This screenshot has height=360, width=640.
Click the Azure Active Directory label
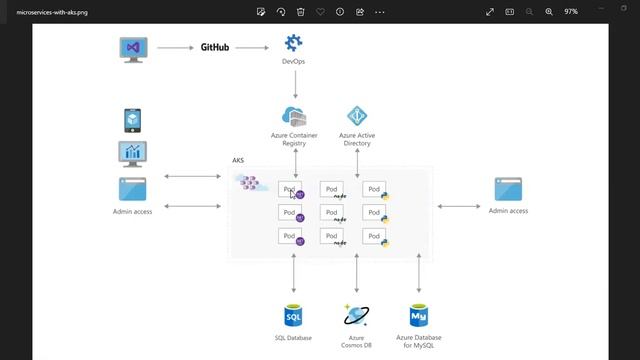click(357, 139)
